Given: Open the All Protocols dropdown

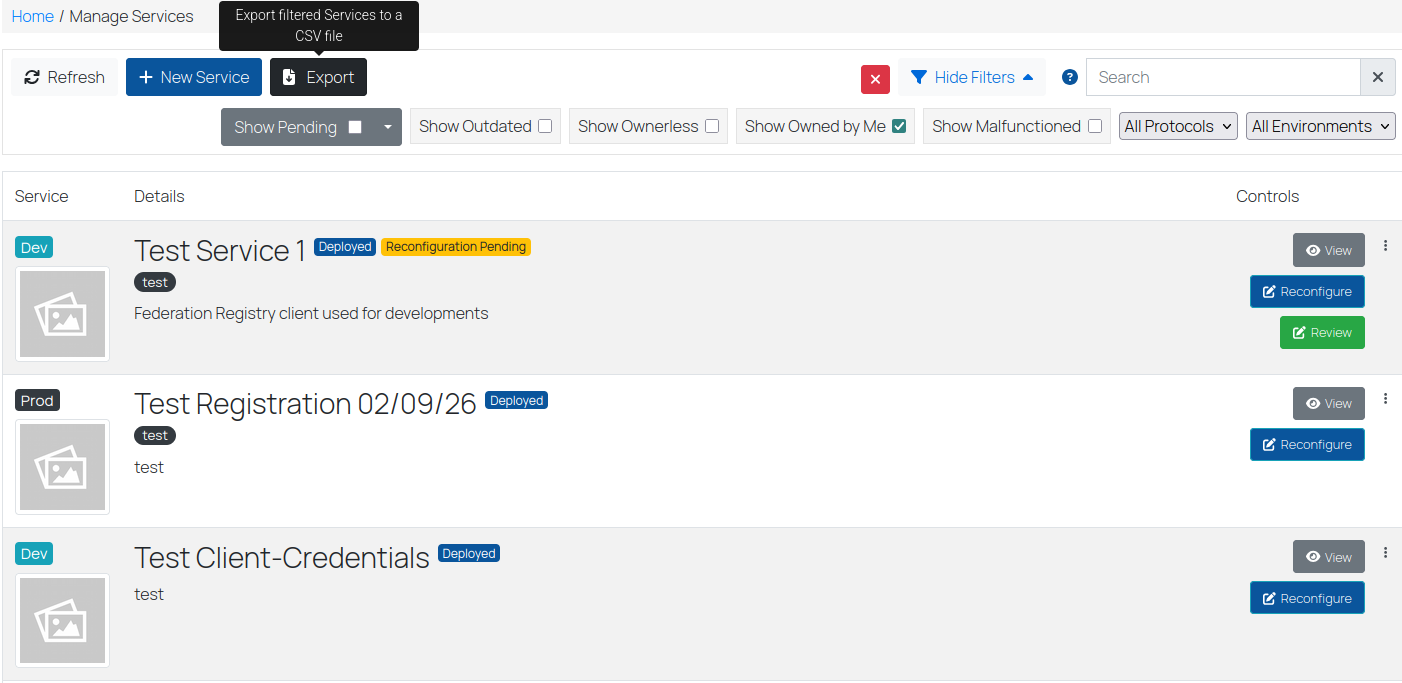Looking at the screenshot, I should 1178,126.
